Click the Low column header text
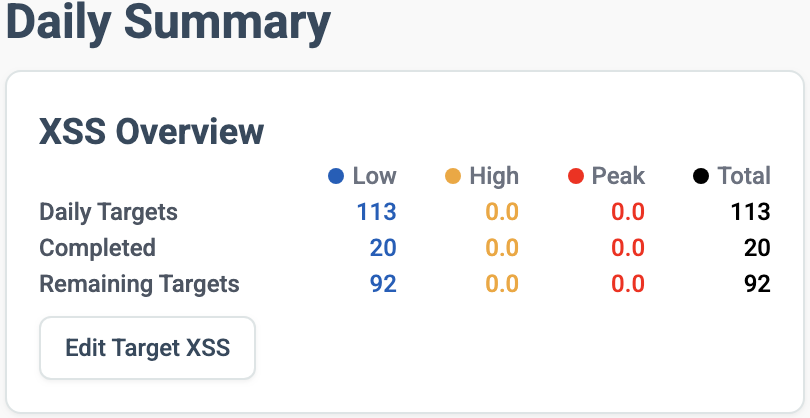 pyautogui.click(x=374, y=177)
